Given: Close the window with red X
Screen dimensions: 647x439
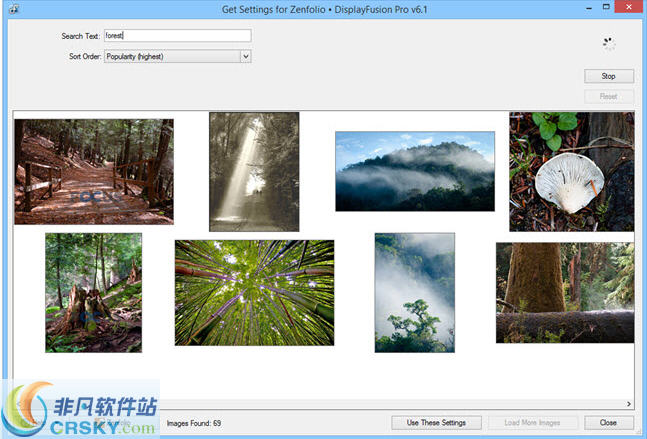Looking at the screenshot, I should [x=629, y=7].
